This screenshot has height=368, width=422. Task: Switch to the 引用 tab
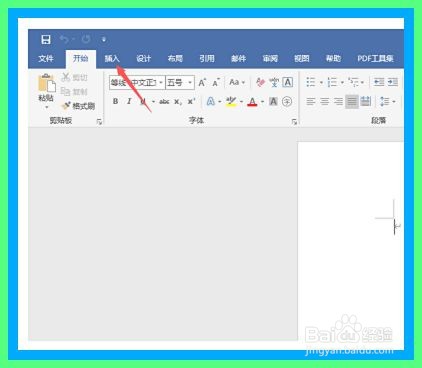coord(207,59)
